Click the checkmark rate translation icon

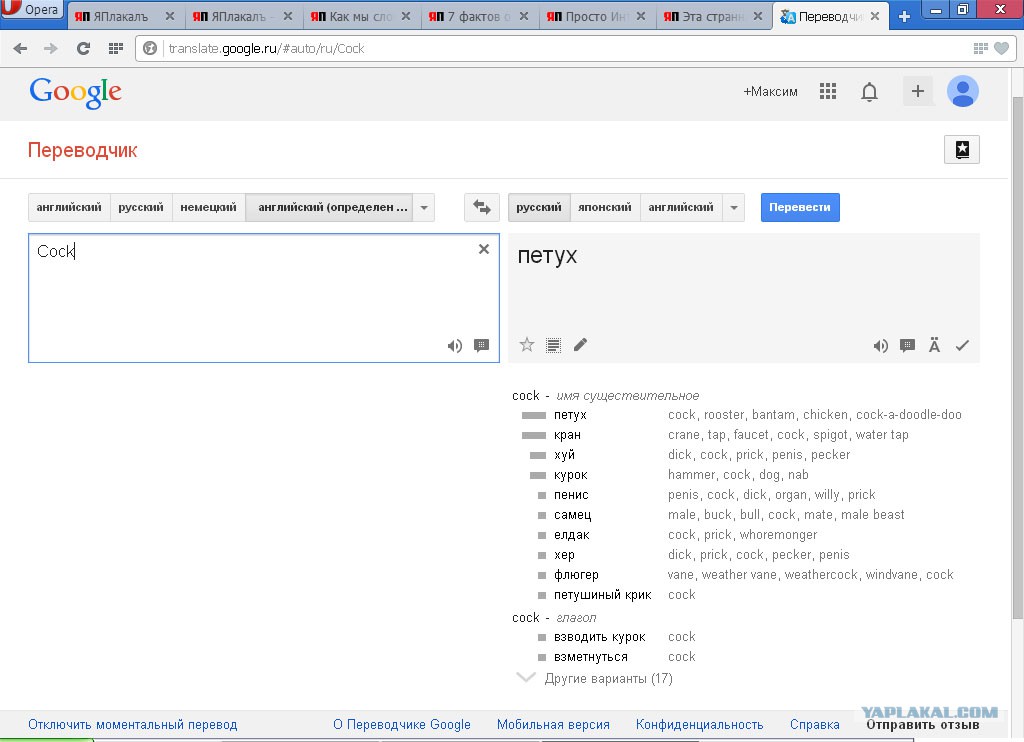click(962, 346)
